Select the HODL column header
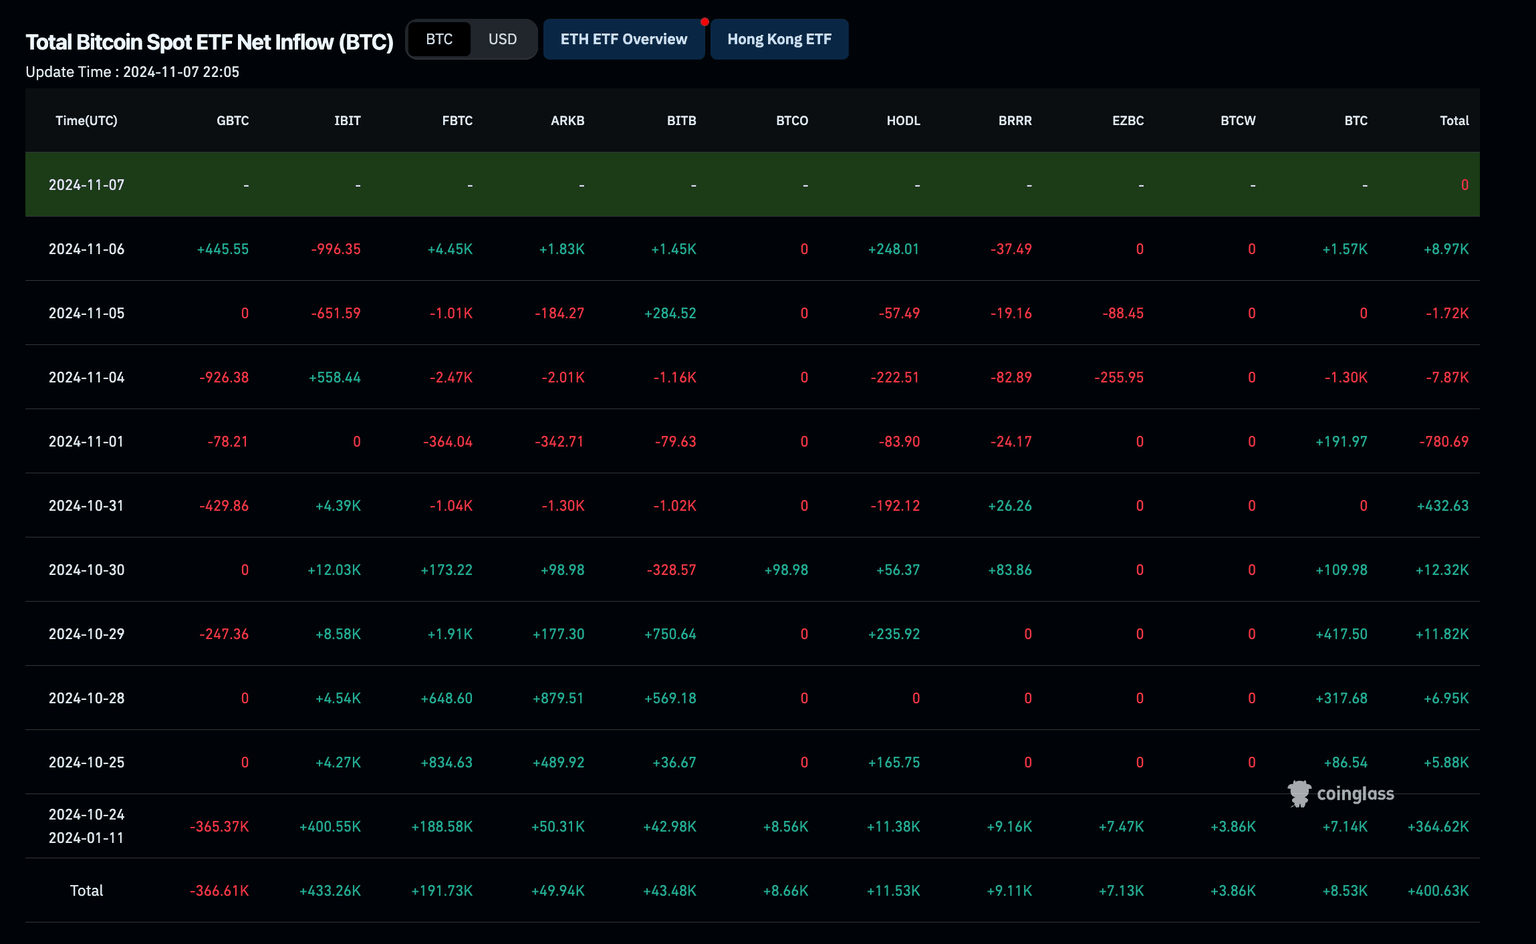The image size is (1536, 944). [x=903, y=121]
